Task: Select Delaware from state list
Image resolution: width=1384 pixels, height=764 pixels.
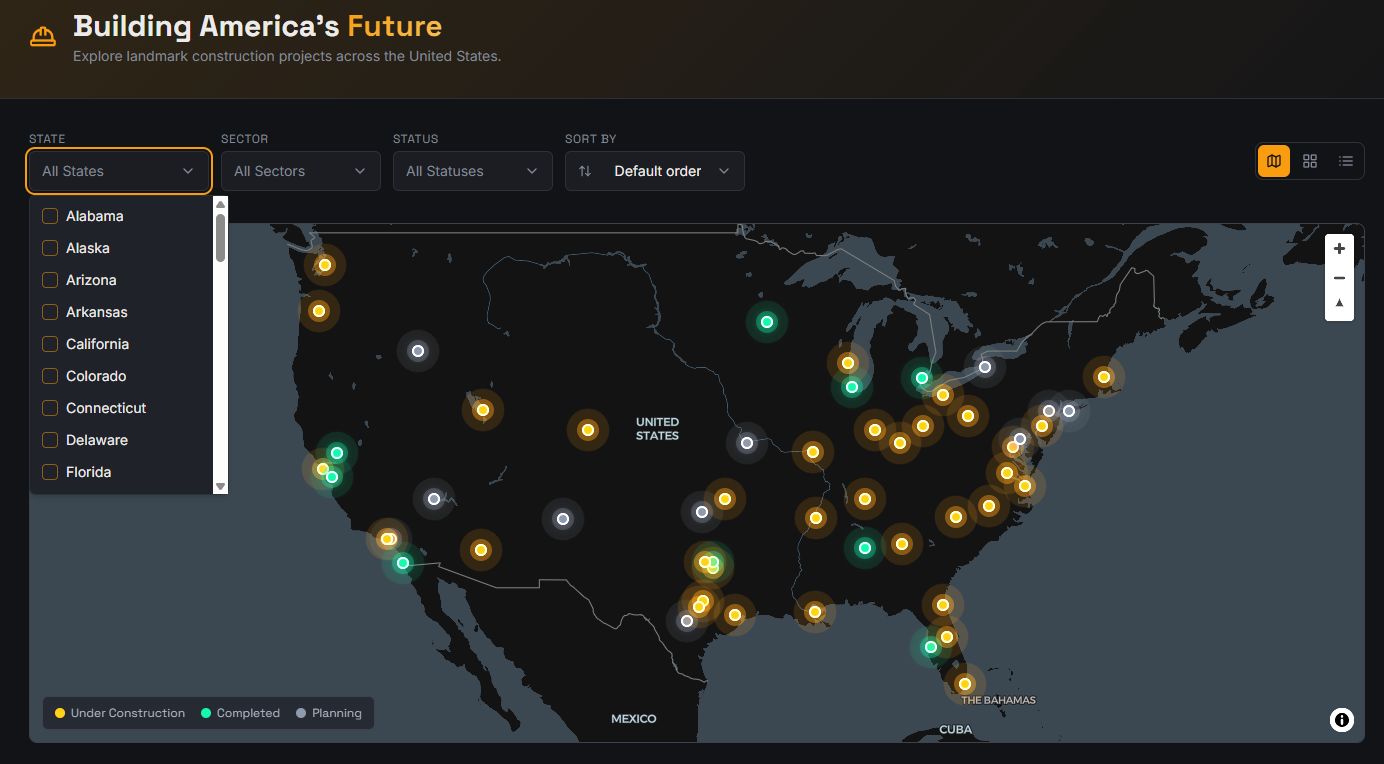Action: [96, 440]
